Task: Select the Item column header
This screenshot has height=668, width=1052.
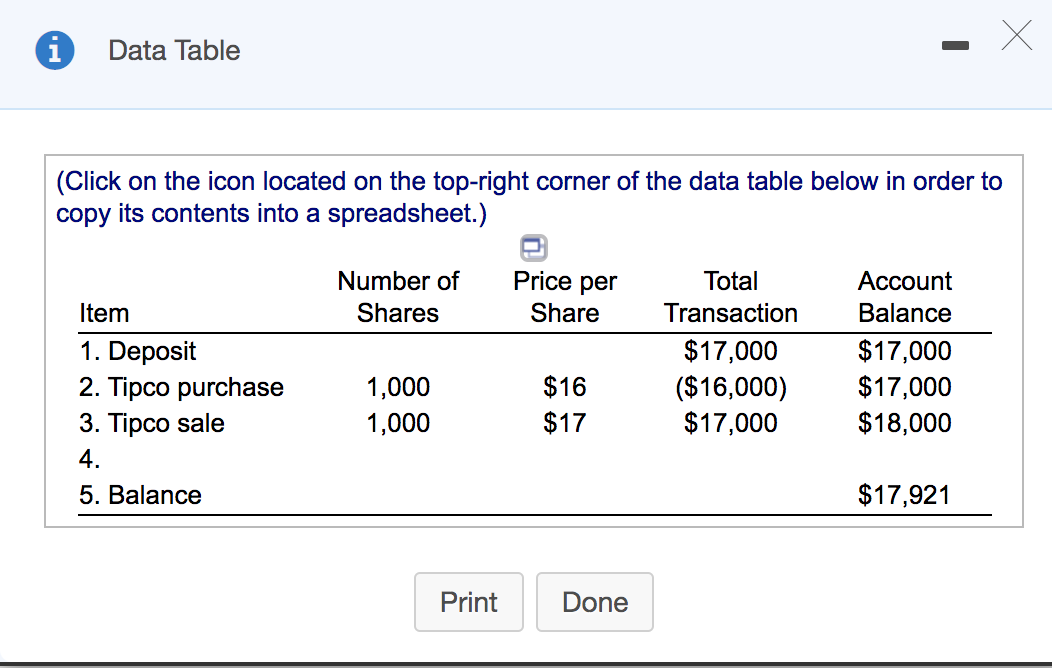Action: pyautogui.click(x=104, y=313)
